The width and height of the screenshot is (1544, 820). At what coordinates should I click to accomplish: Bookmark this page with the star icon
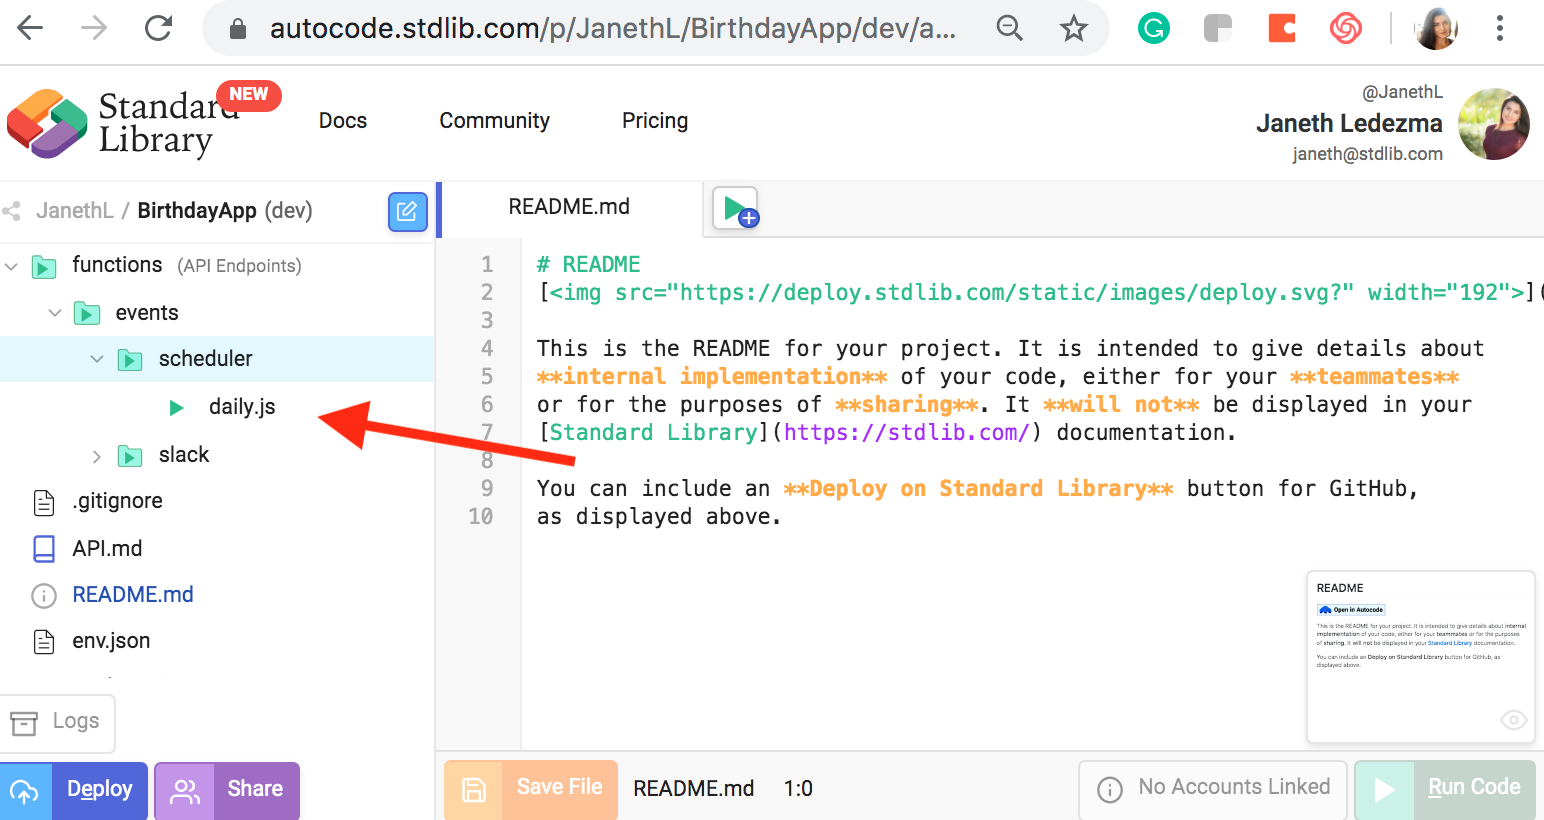[x=1074, y=28]
